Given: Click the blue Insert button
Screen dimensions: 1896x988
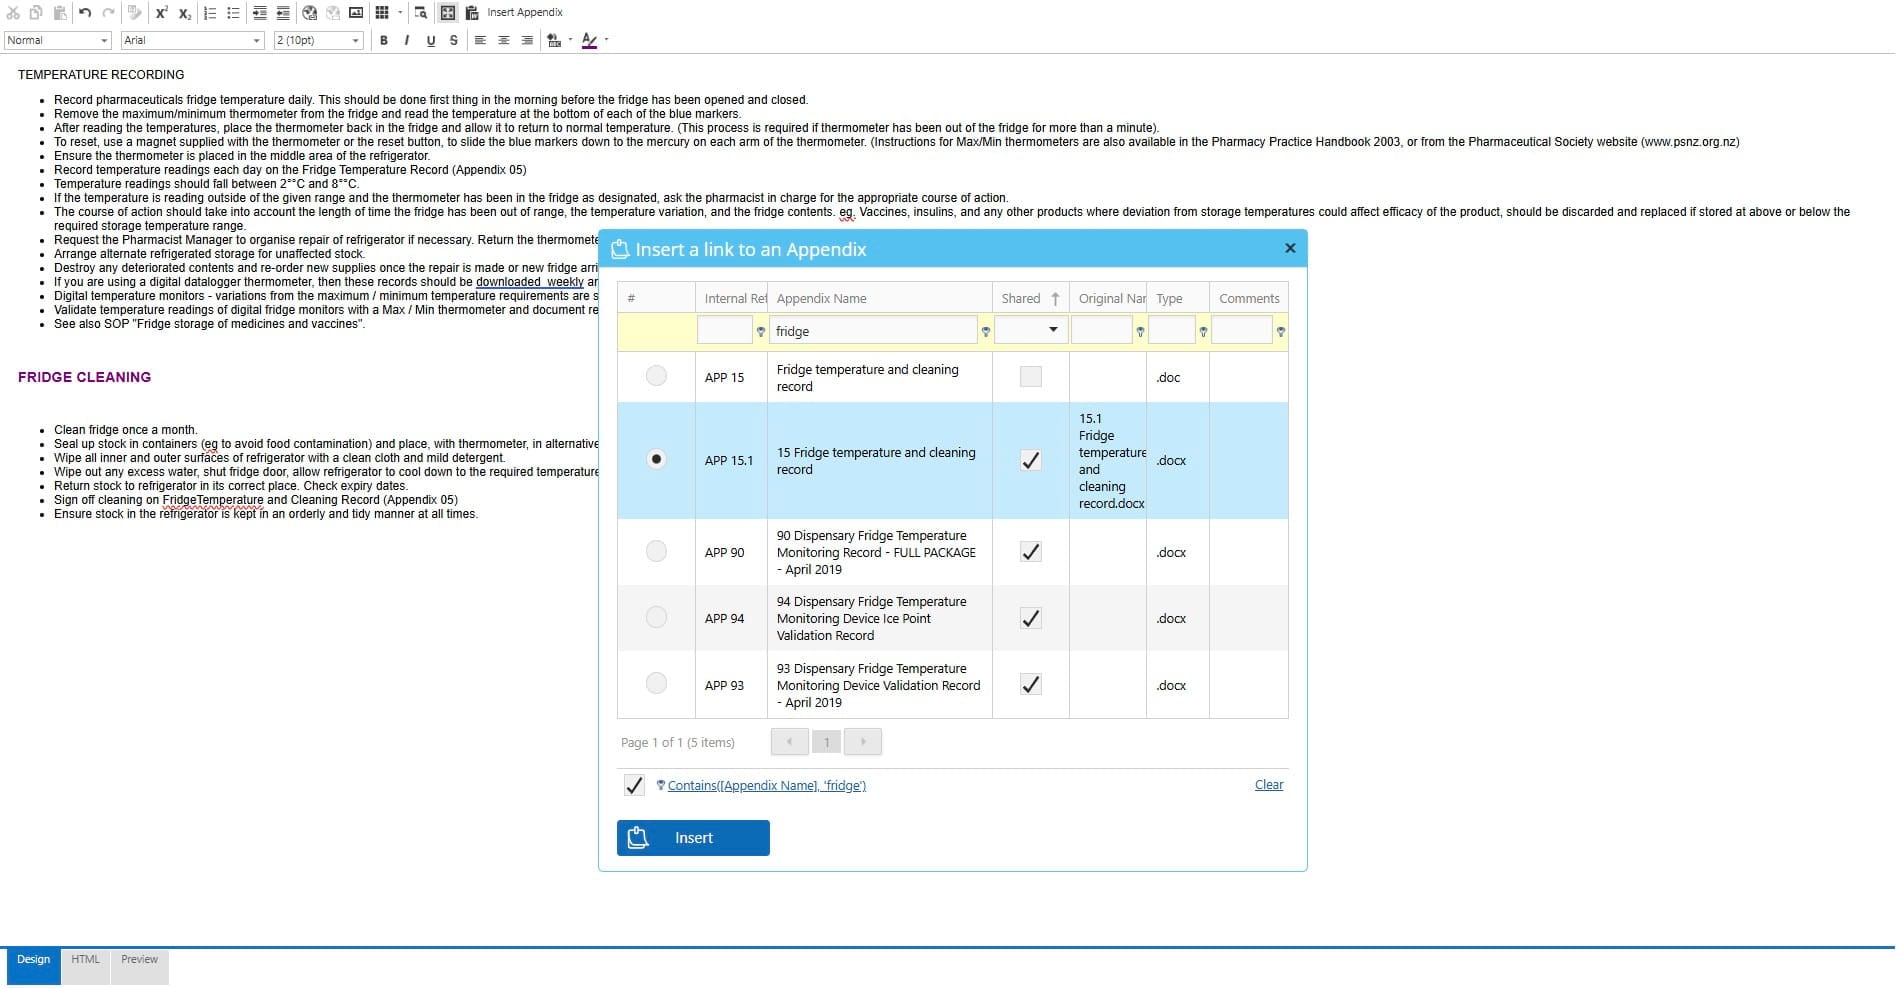Looking at the screenshot, I should coord(693,838).
